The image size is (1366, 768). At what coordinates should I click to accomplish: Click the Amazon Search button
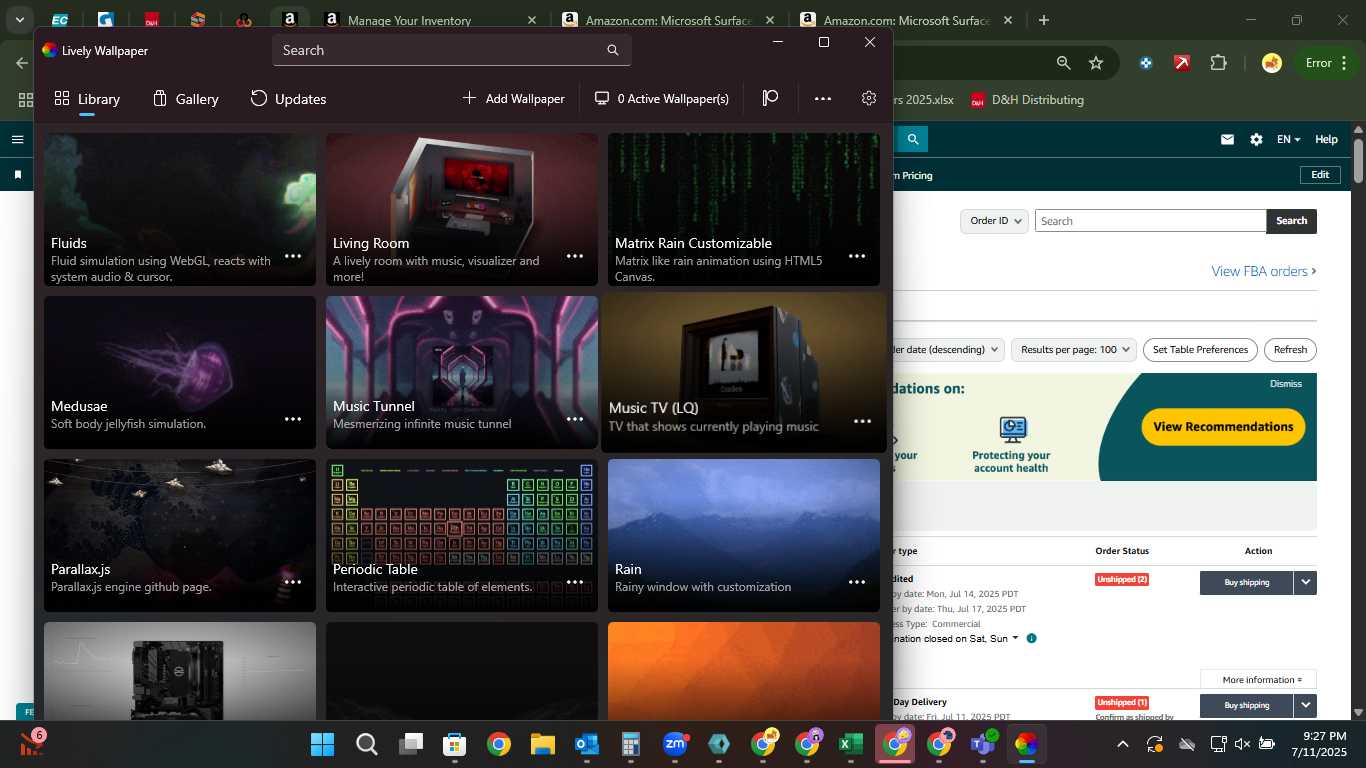click(1291, 221)
